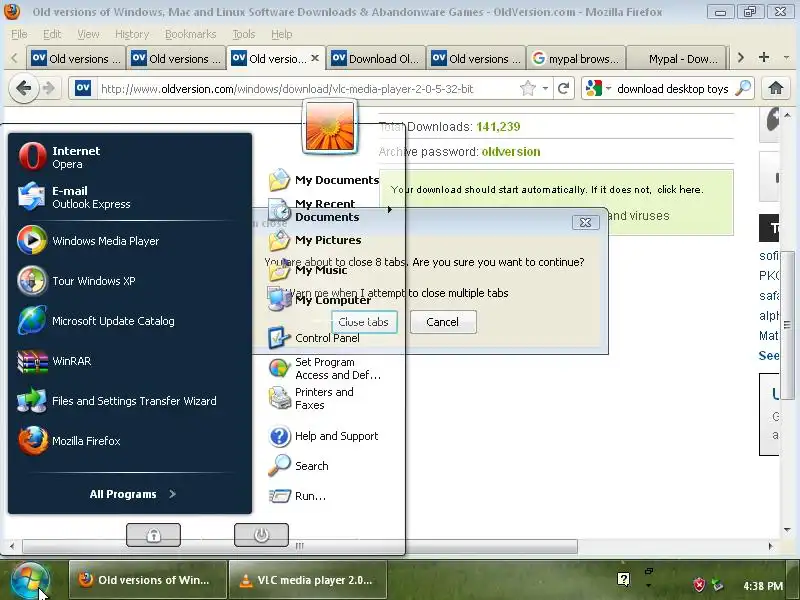Viewport: 800px width, 600px height.
Task: Open Microsoft Update Catalog shortcut
Action: [x=130, y=321]
